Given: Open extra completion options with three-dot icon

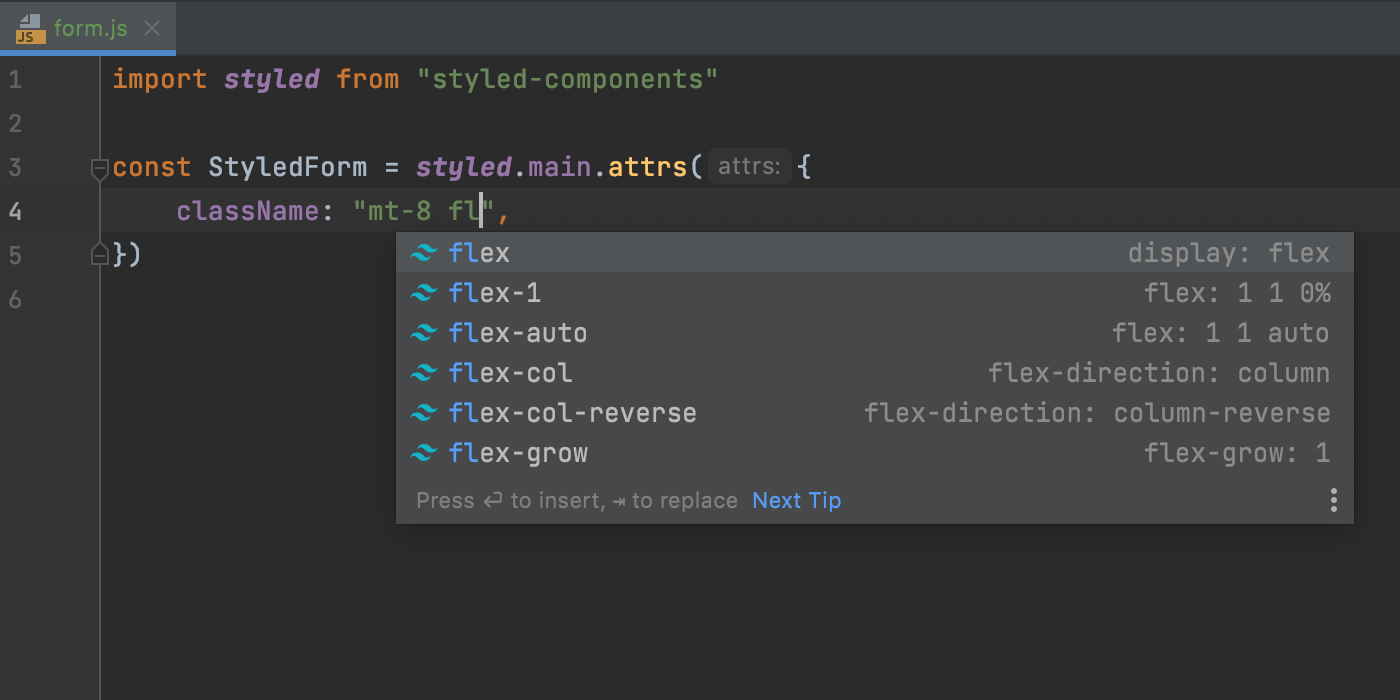Looking at the screenshot, I should point(1333,499).
